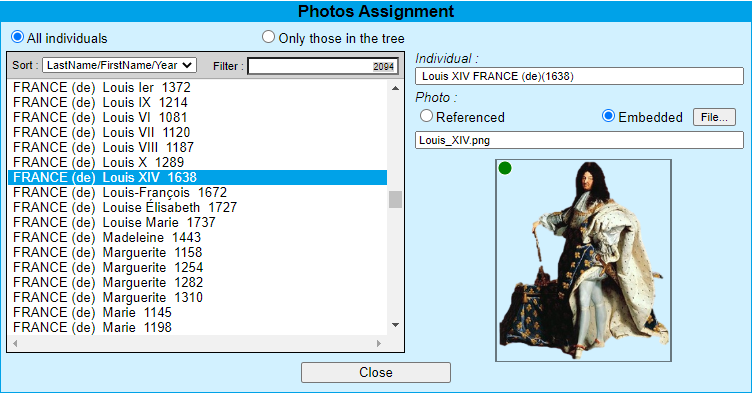Click list scroll up arrow
Viewport: 754px width, 396px height.
(395, 88)
